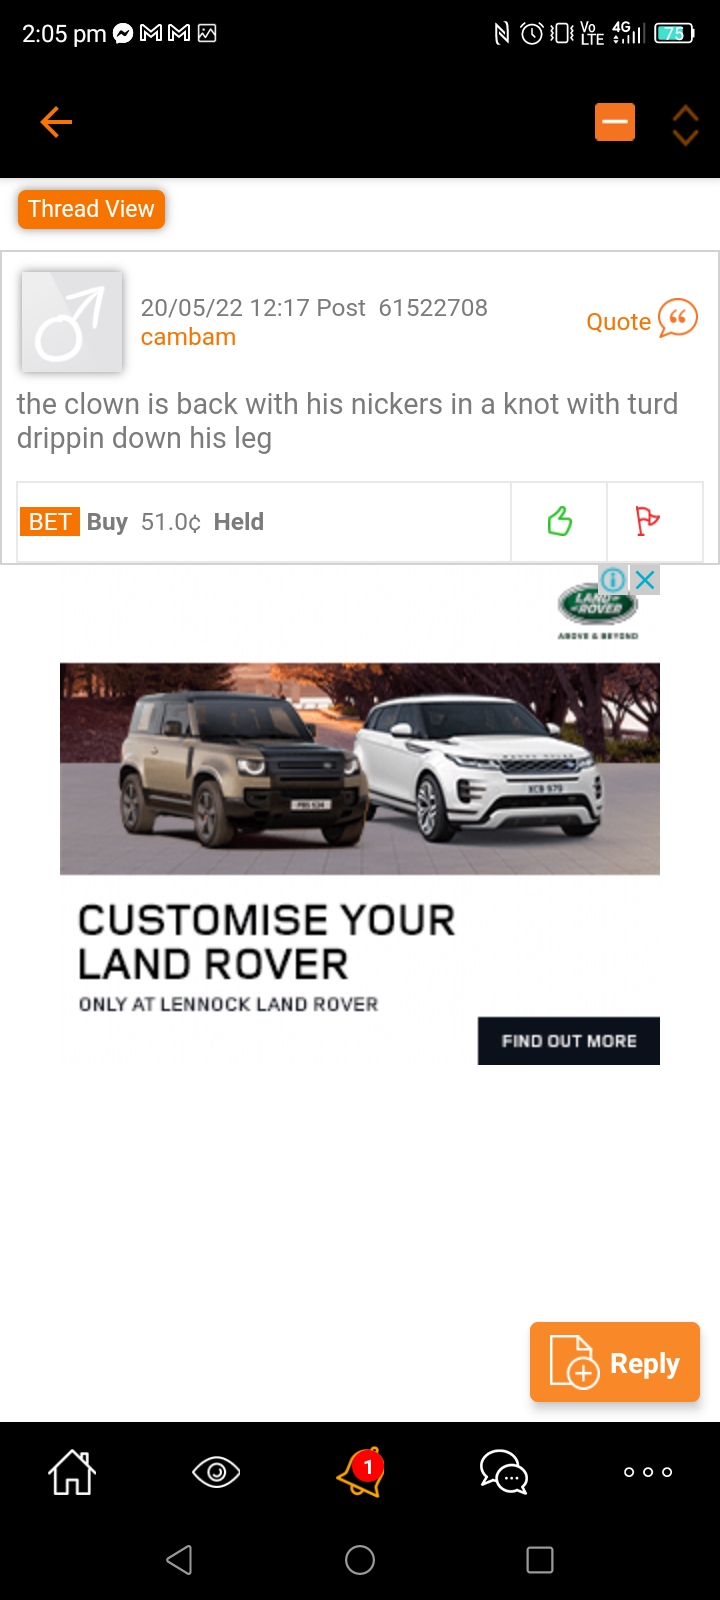Open the ad info icon
This screenshot has height=1600, width=720.
coord(612,579)
